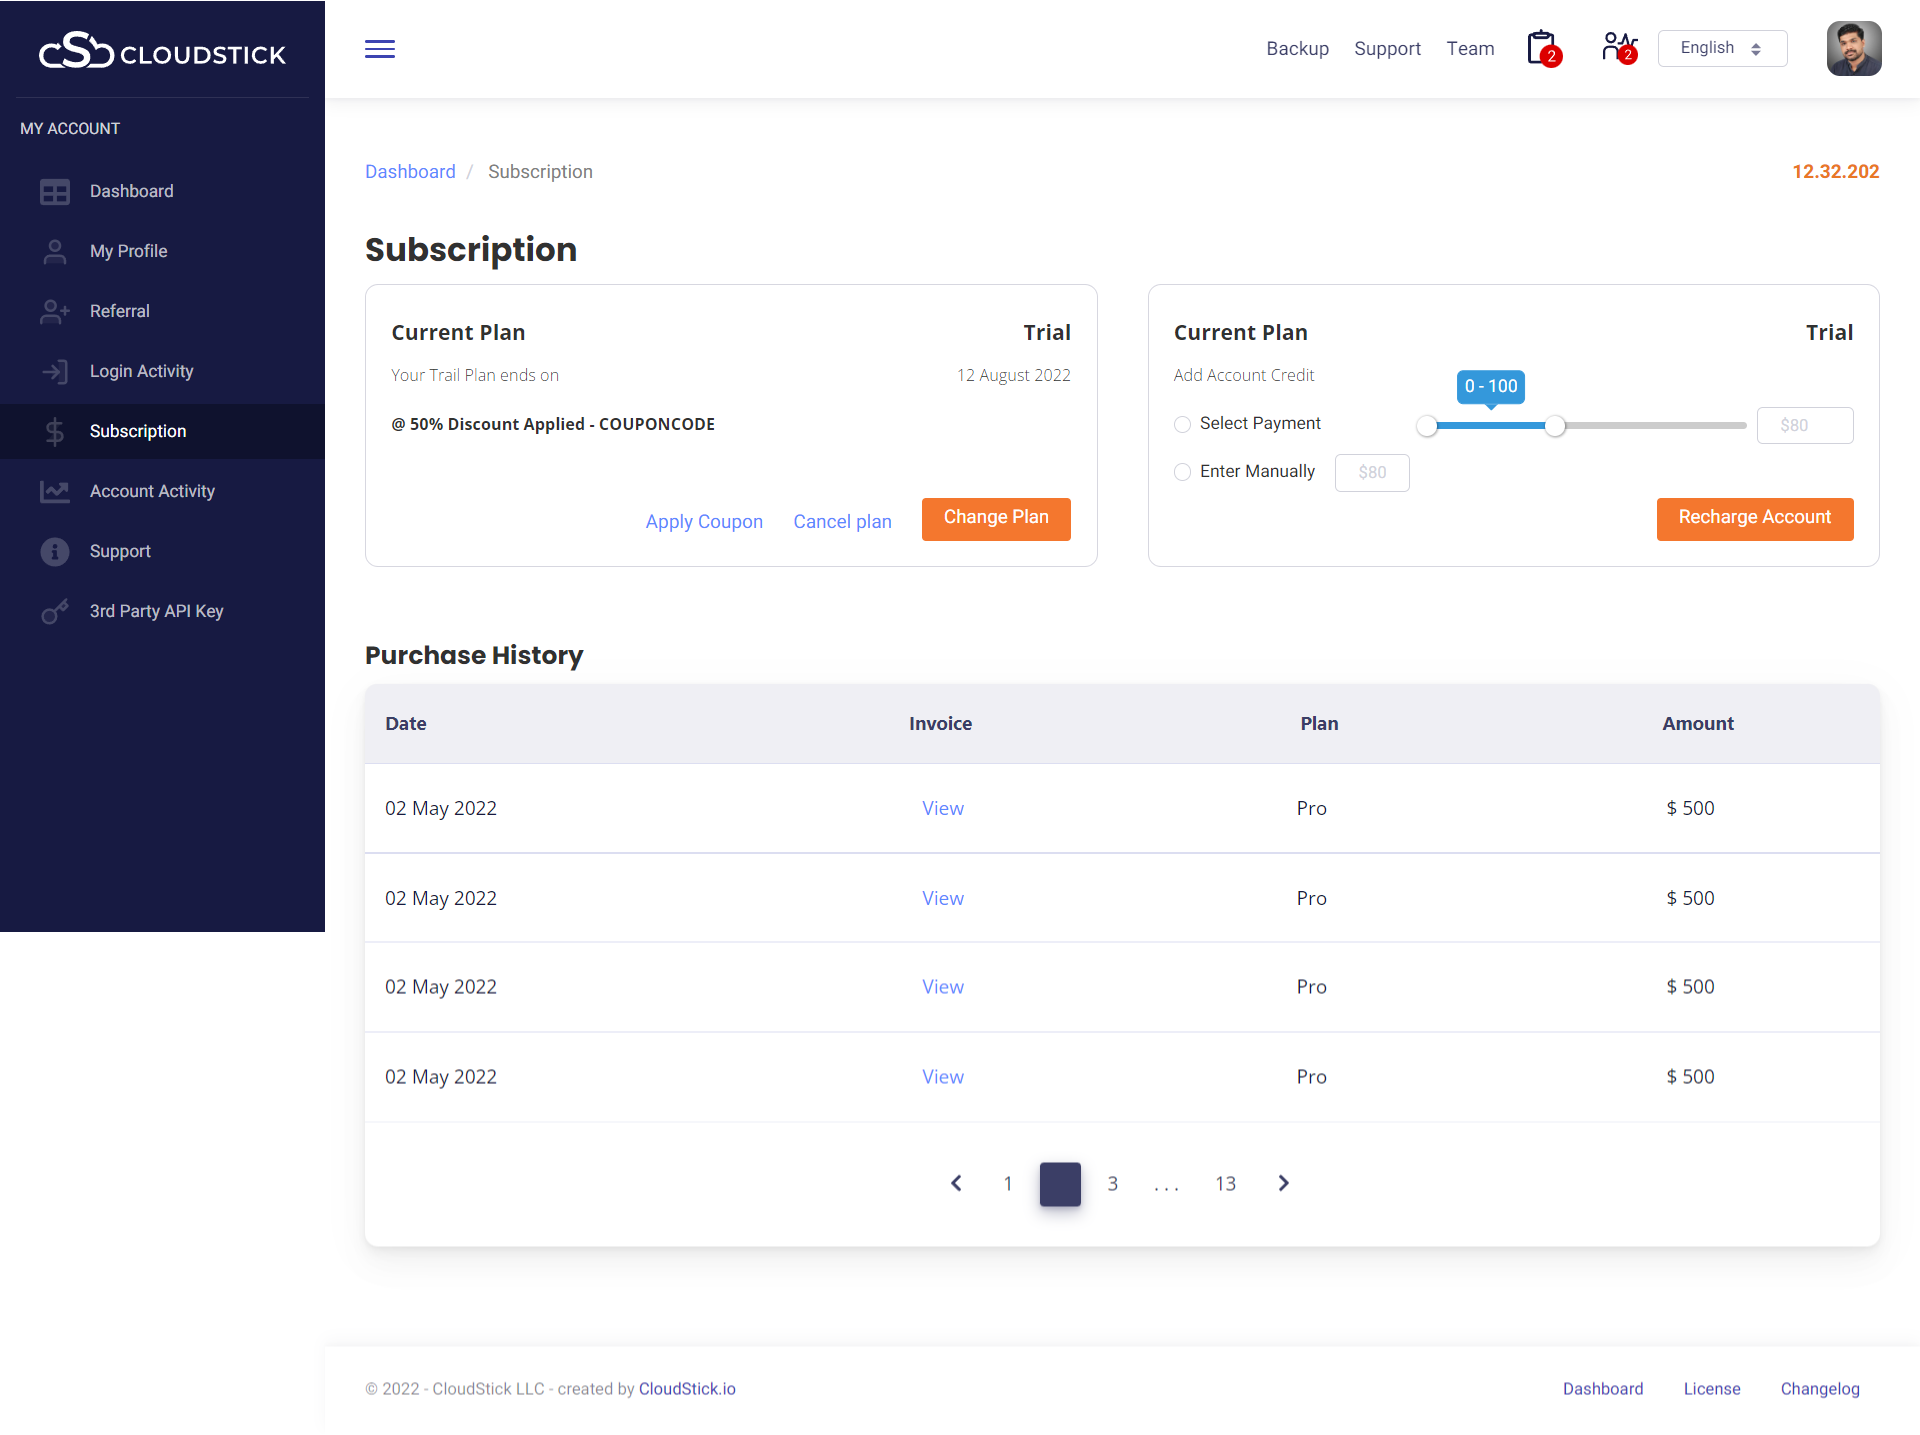The height and width of the screenshot is (1435, 1920).
Task: Open Subscription in the sidebar menu
Action: [138, 431]
